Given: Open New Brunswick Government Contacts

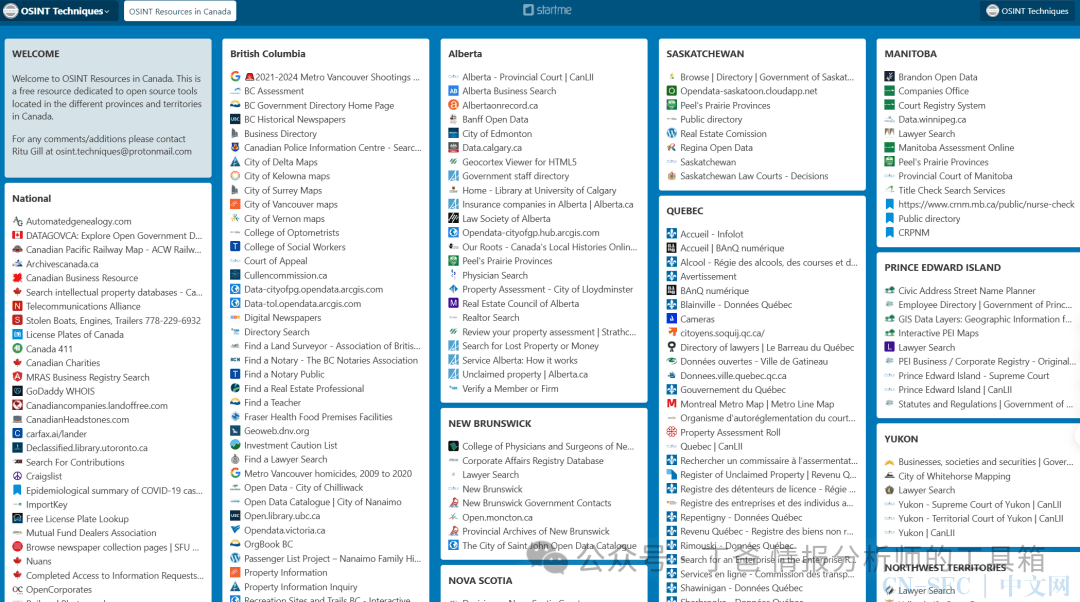Looking at the screenshot, I should click(x=537, y=503).
